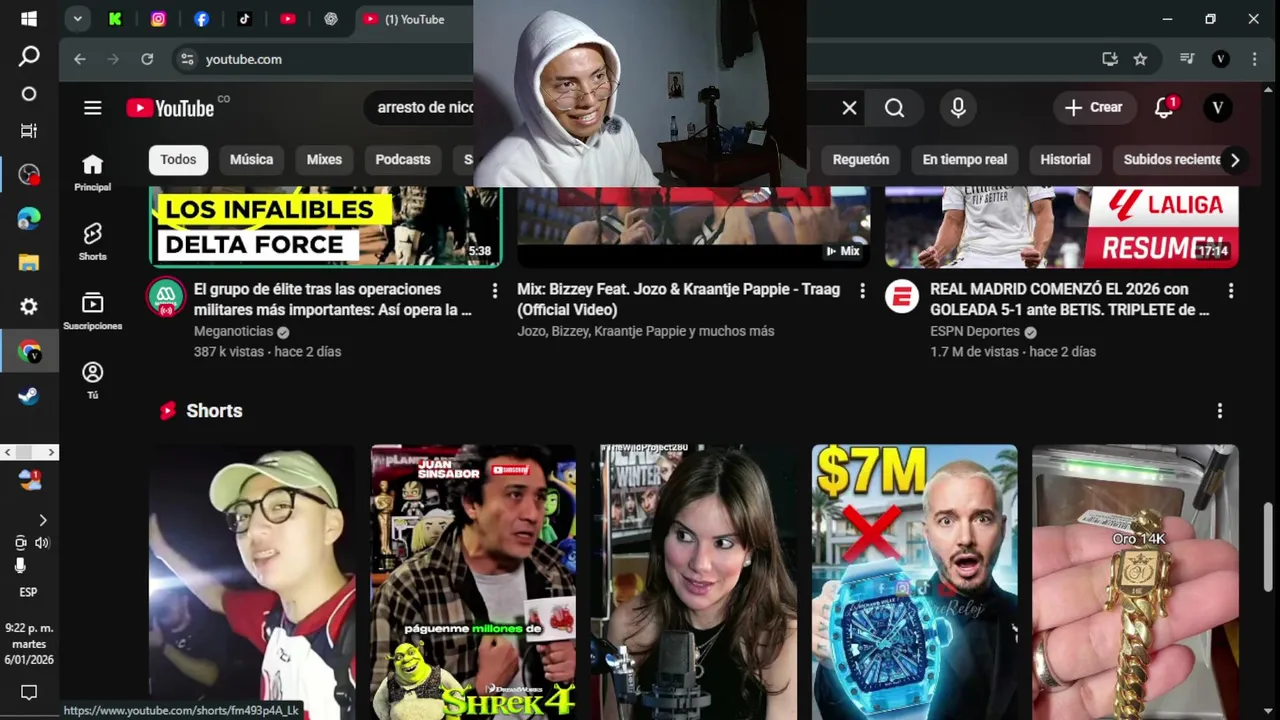
Task: Open the tab search dropdown arrow
Action: click(77, 19)
